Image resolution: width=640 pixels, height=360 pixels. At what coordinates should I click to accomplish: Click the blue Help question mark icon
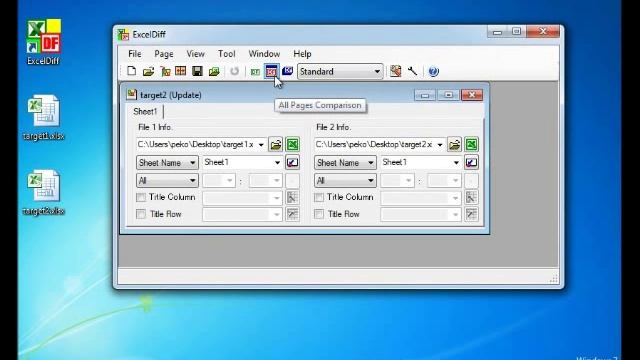click(433, 71)
